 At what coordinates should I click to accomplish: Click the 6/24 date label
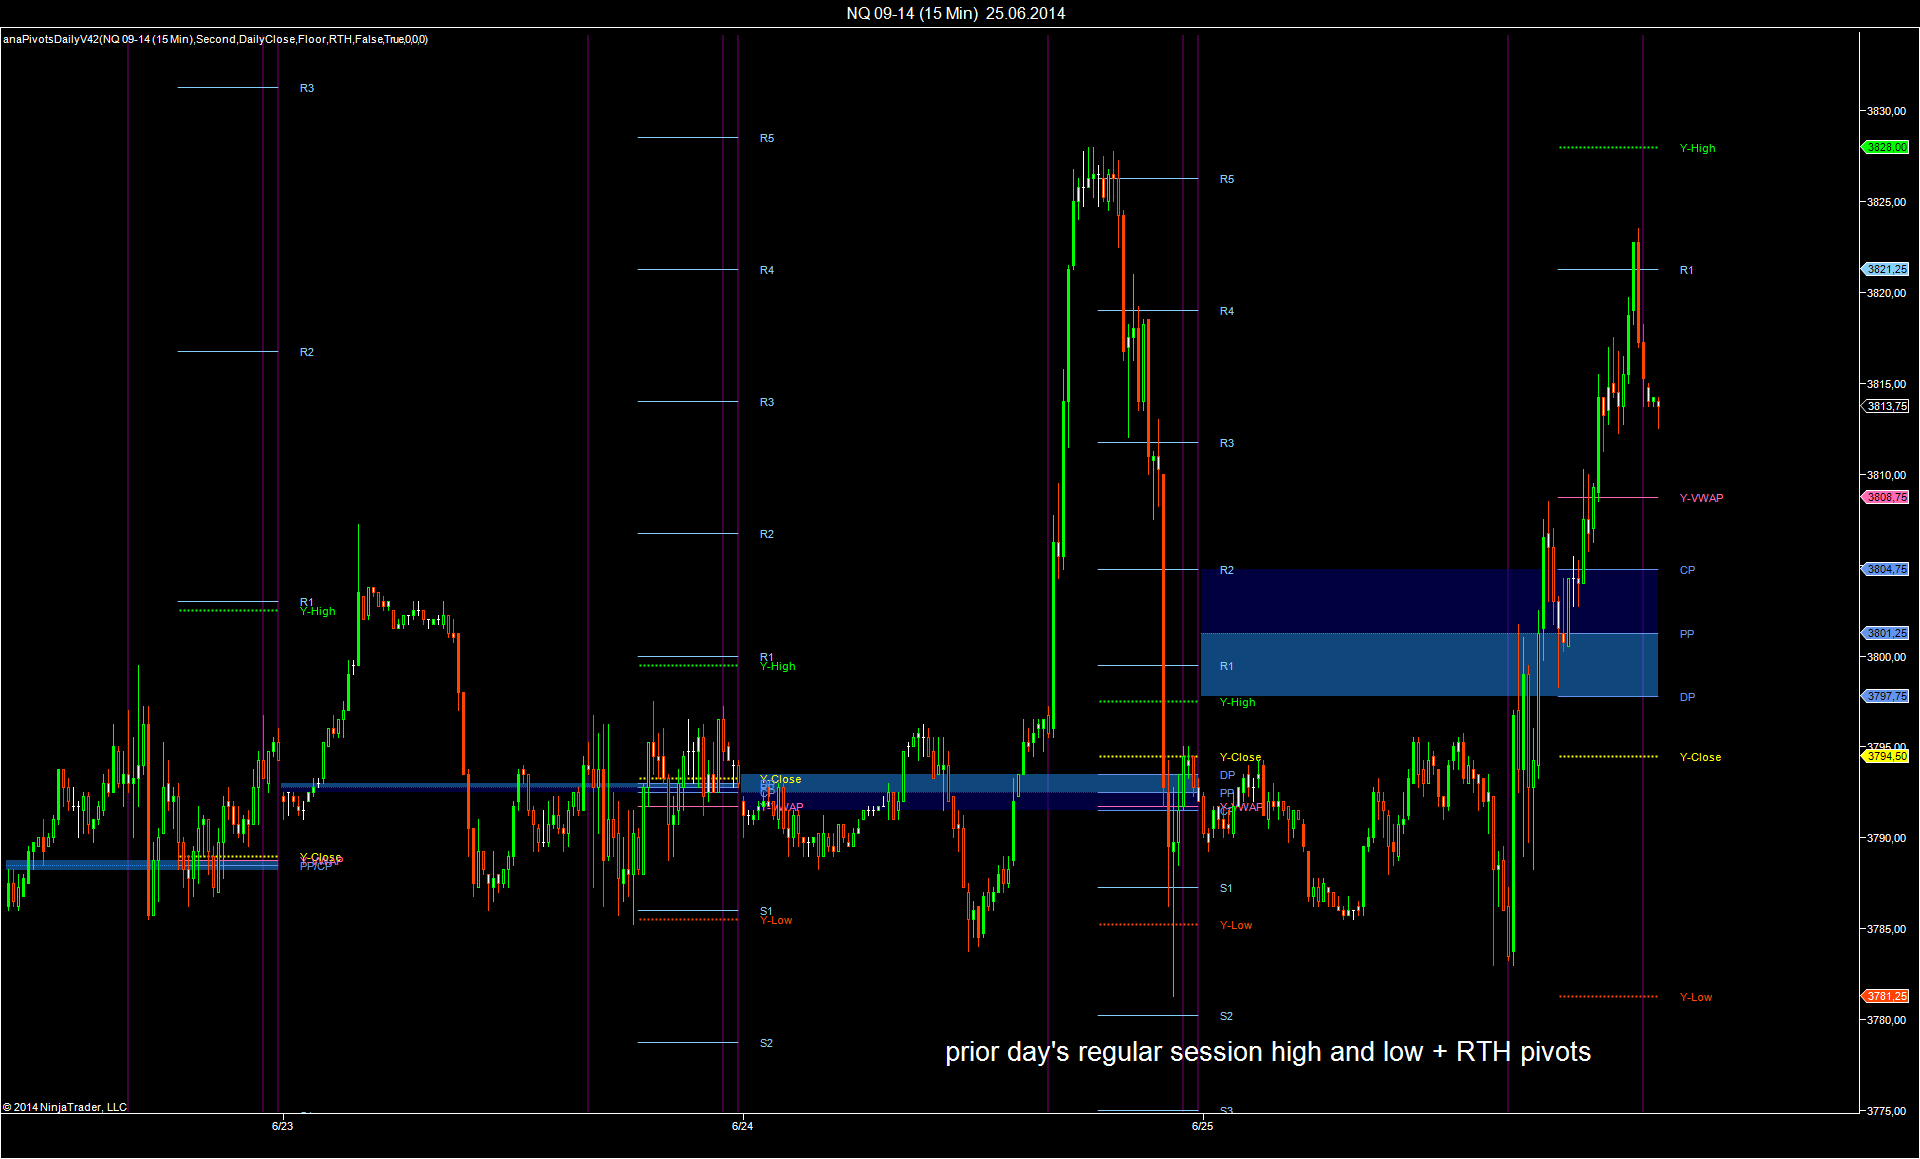click(x=742, y=1126)
